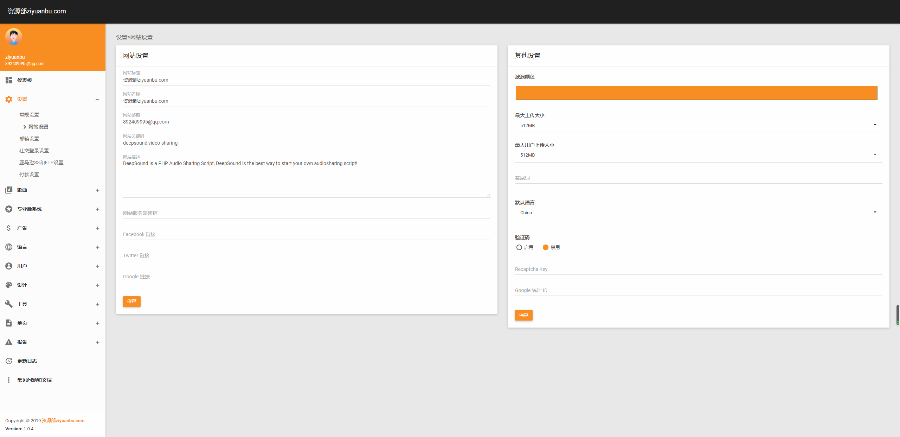900x437 pixels.
Task: Select the orange filled radio button
Action: pyautogui.click(x=546, y=246)
